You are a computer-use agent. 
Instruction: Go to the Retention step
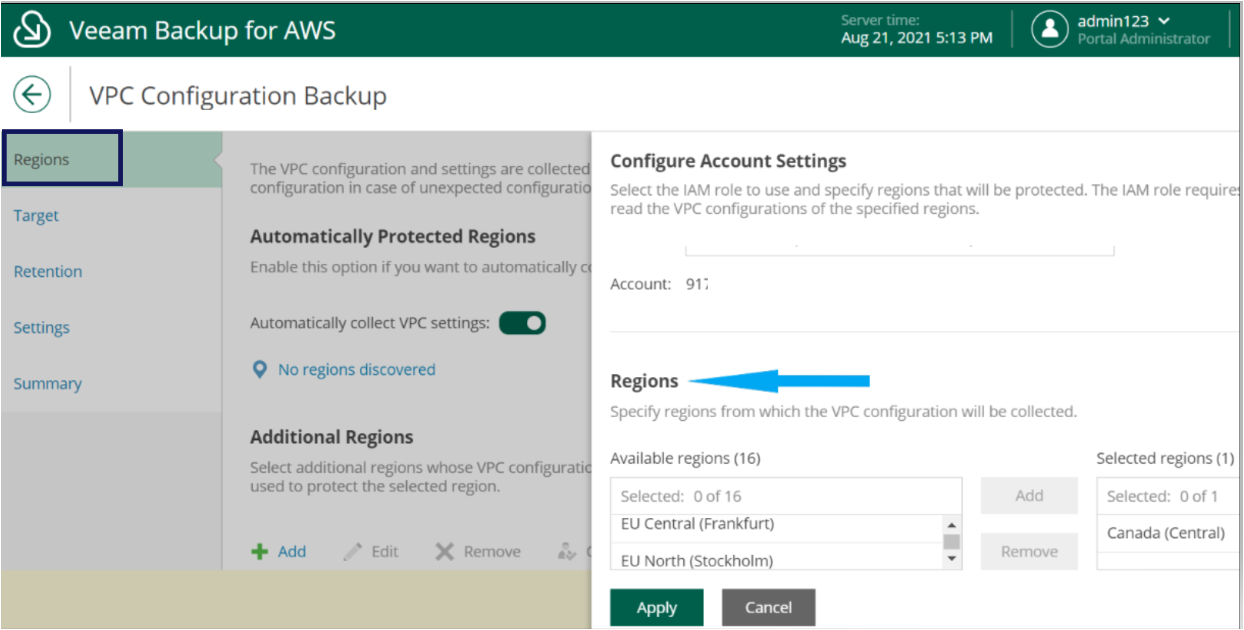pos(48,271)
